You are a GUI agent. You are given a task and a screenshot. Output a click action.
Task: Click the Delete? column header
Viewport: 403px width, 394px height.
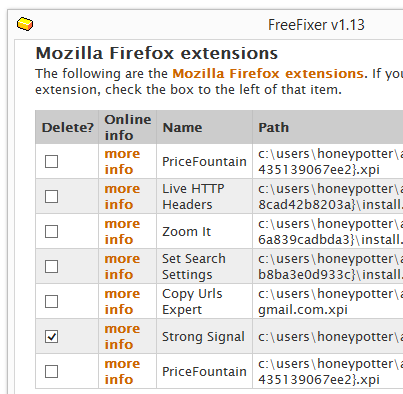[x=68, y=128]
